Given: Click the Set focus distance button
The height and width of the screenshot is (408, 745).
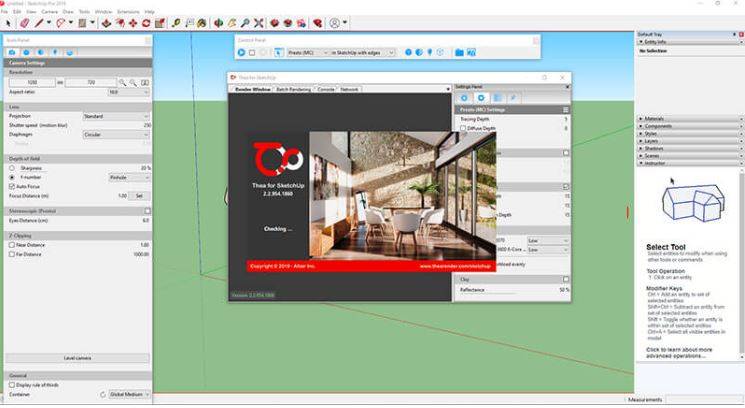Looking at the screenshot, I should (x=139, y=195).
